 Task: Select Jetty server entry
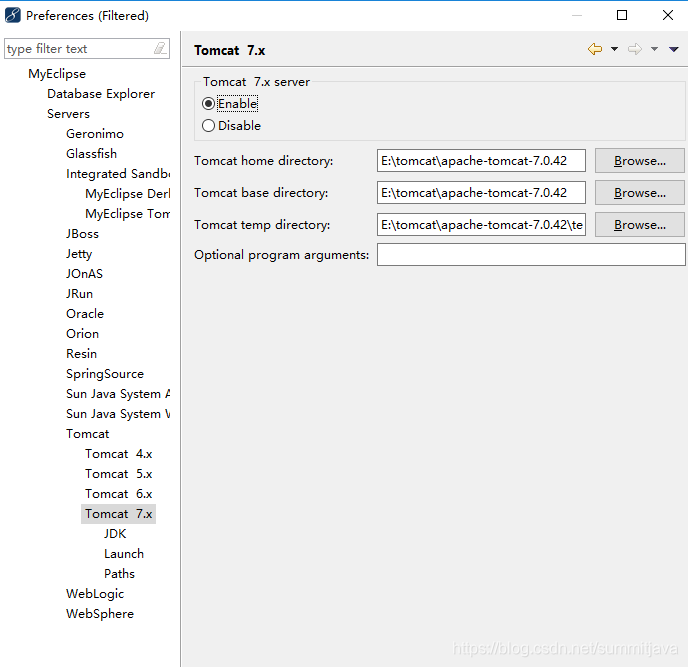(79, 254)
